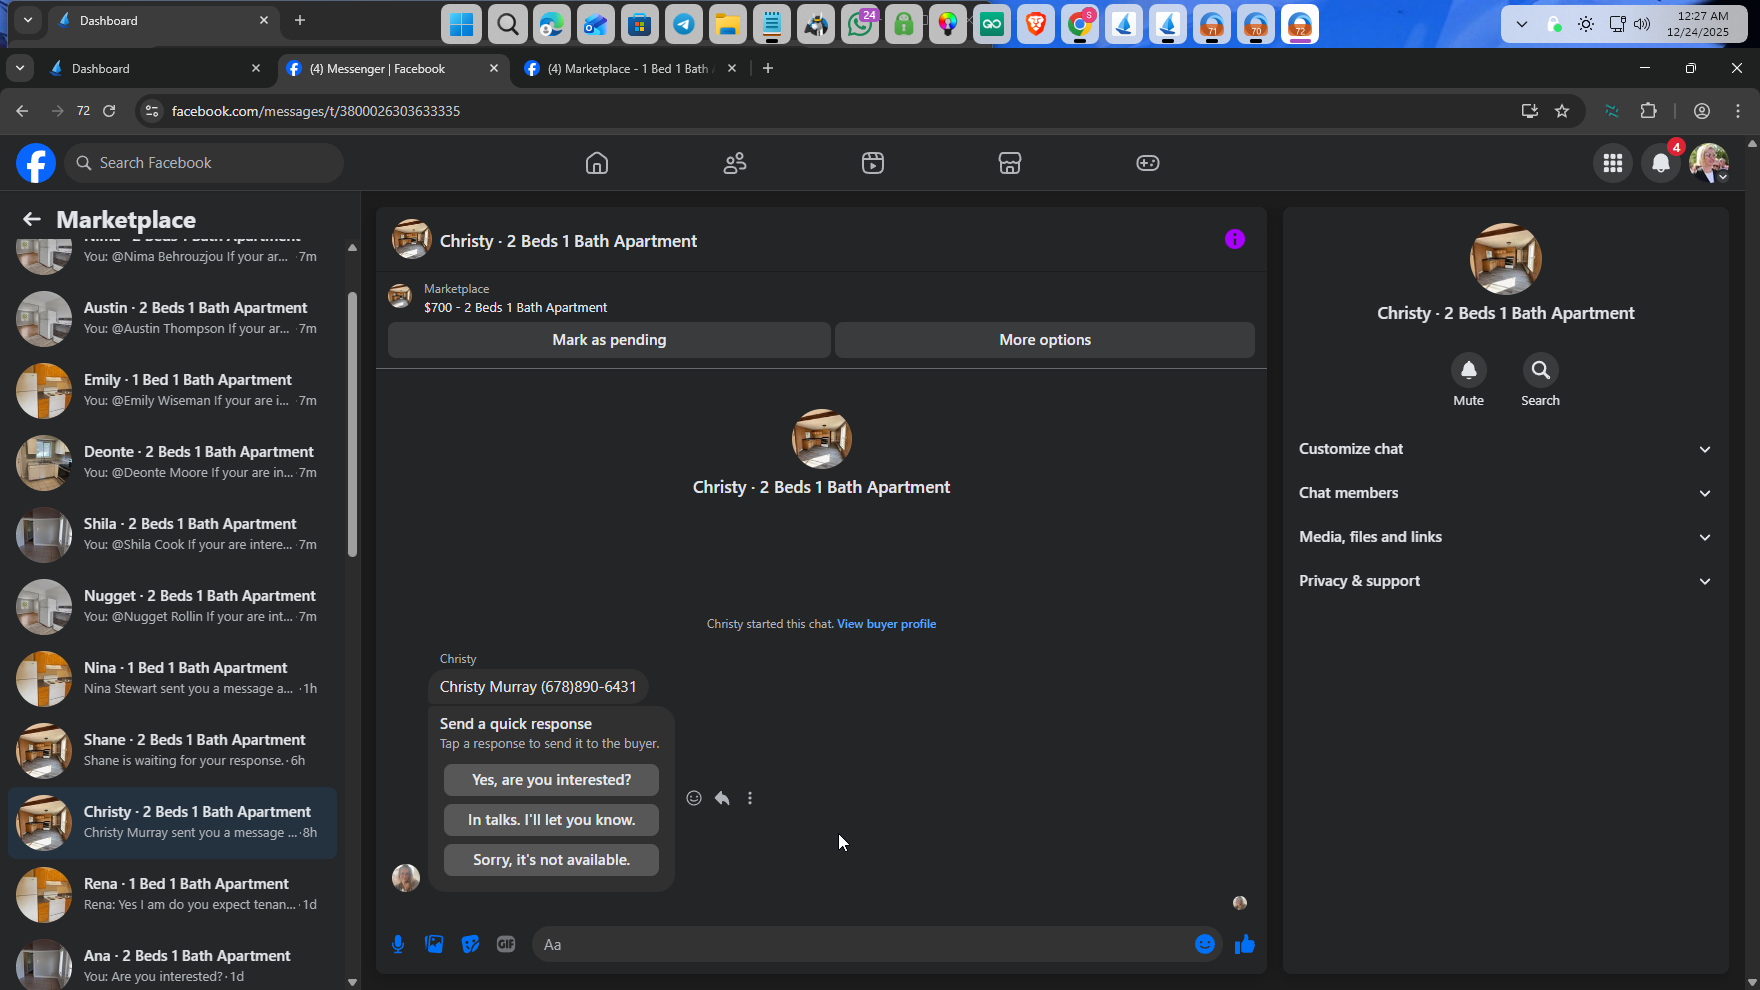The height and width of the screenshot is (990, 1760).
Task: Send 'Sorry, it's not available.' response
Action: [551, 860]
